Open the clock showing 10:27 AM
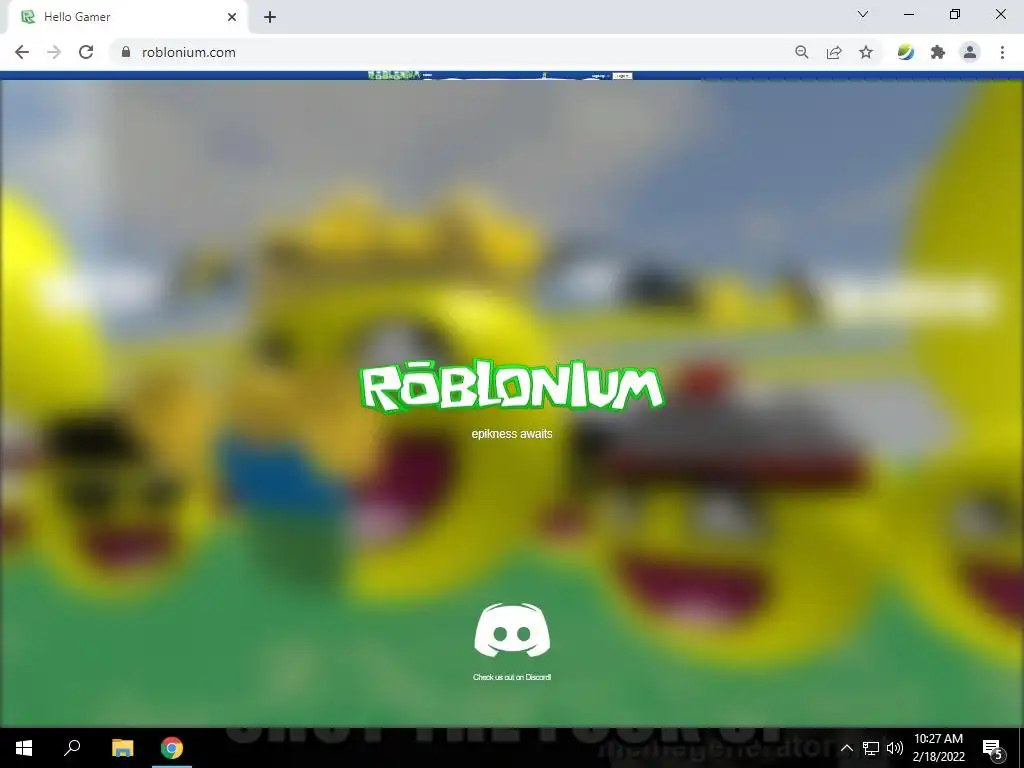 tap(938, 748)
